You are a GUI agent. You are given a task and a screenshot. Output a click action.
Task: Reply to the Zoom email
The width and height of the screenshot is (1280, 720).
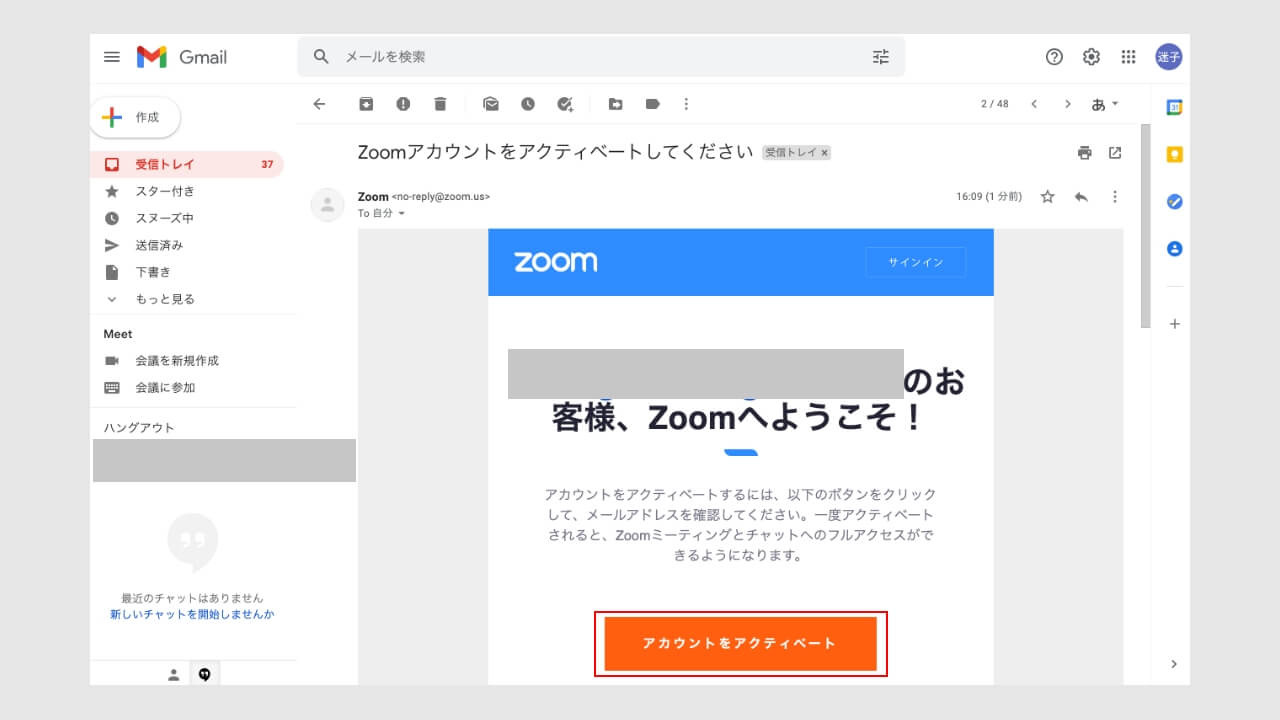pos(1081,197)
